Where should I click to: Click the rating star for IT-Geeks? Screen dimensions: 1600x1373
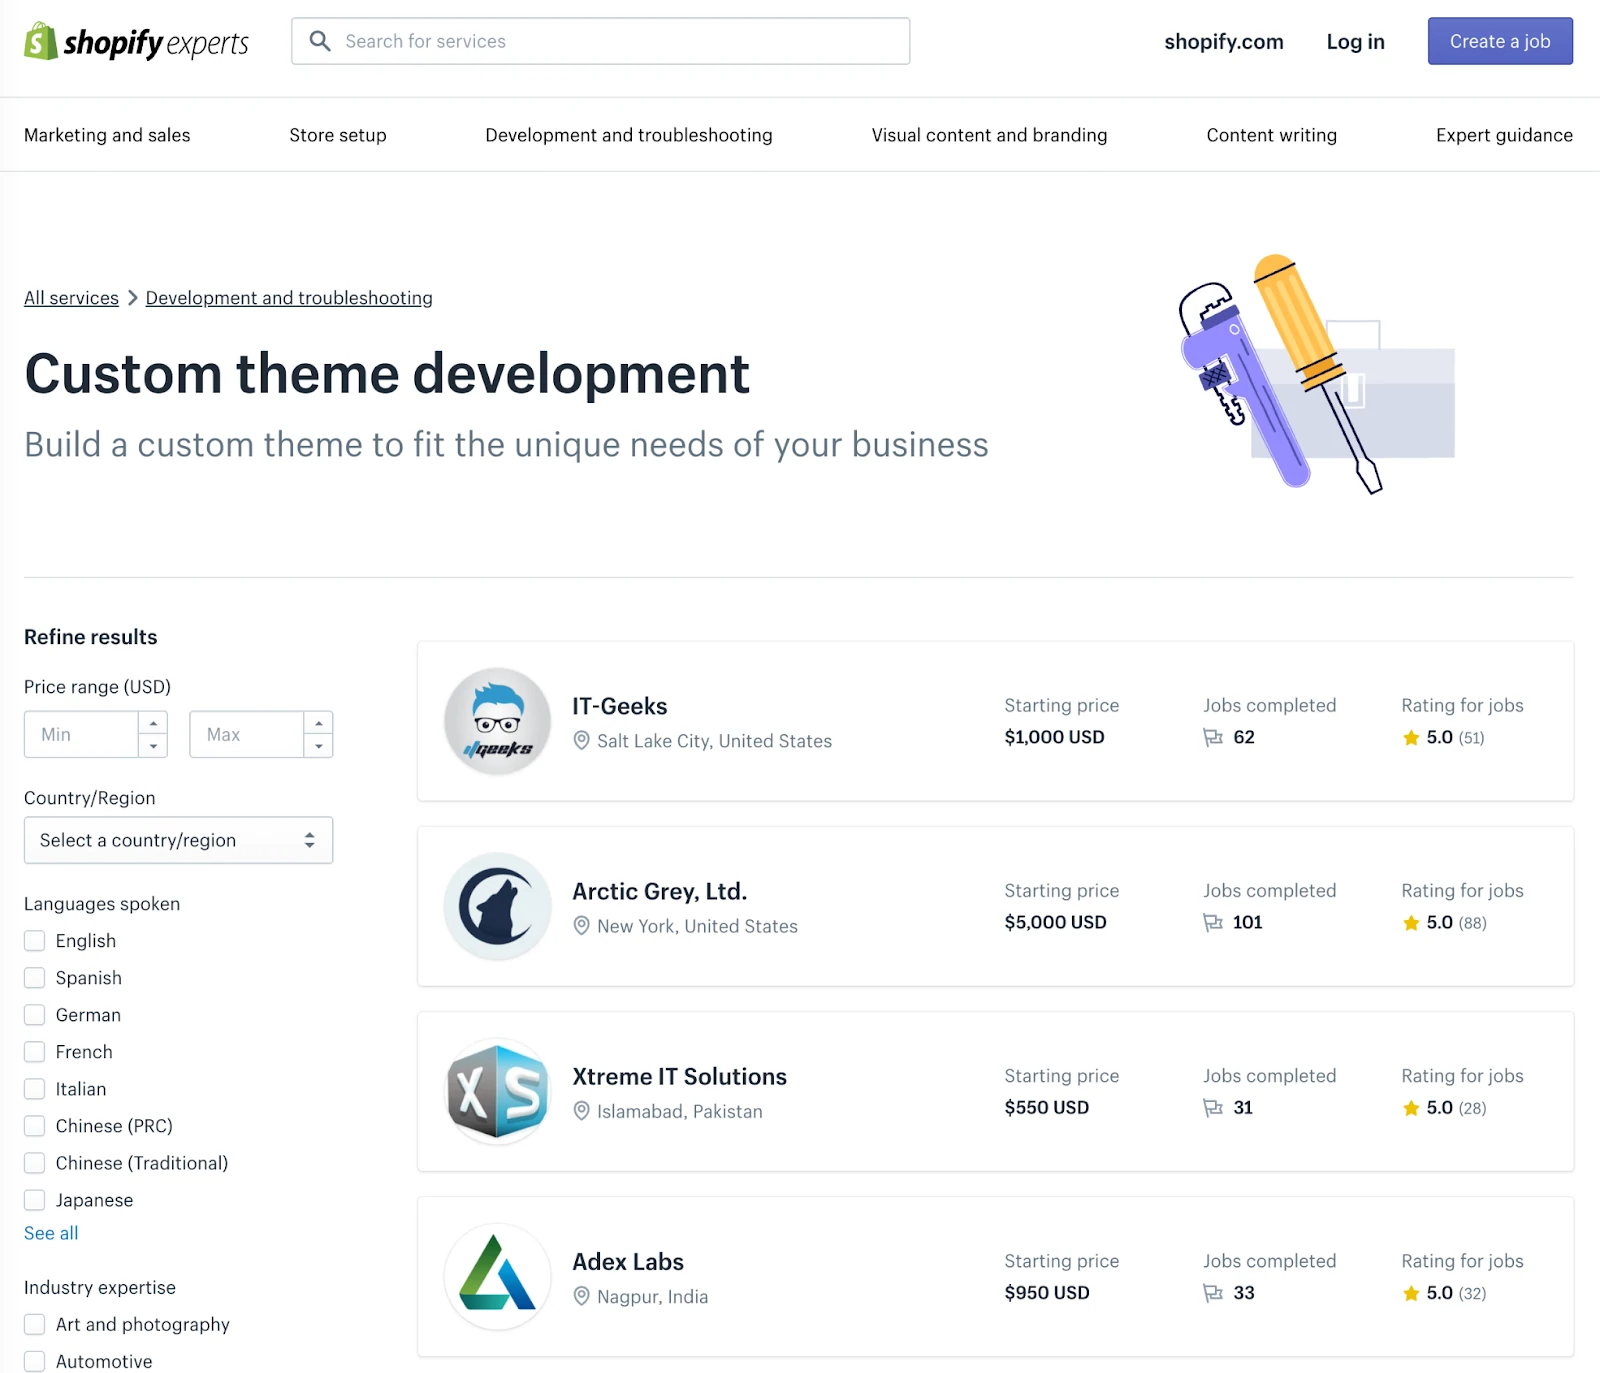pyautogui.click(x=1411, y=738)
